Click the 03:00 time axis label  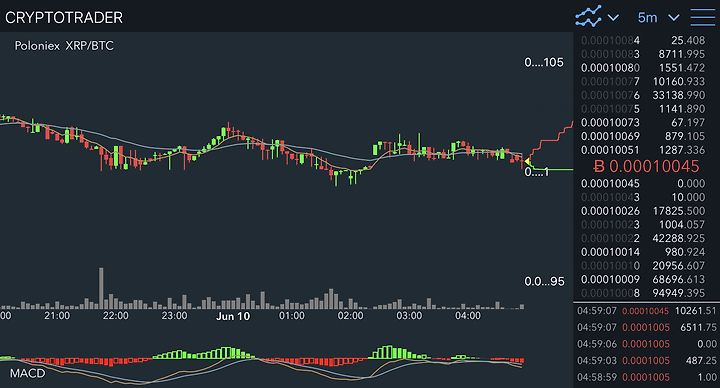pyautogui.click(x=409, y=316)
